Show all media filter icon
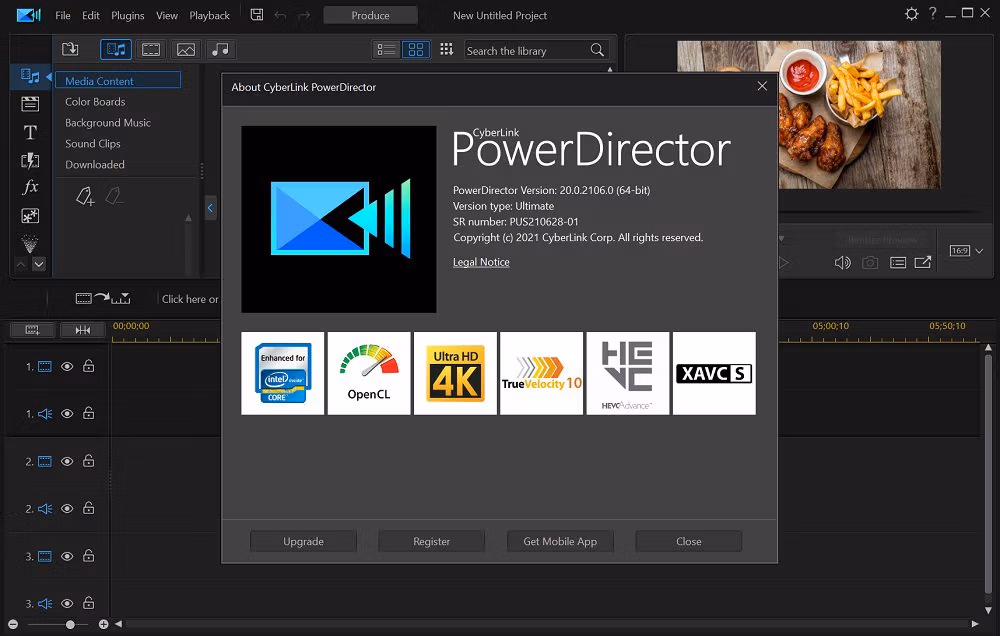1000x636 pixels. tap(116, 49)
